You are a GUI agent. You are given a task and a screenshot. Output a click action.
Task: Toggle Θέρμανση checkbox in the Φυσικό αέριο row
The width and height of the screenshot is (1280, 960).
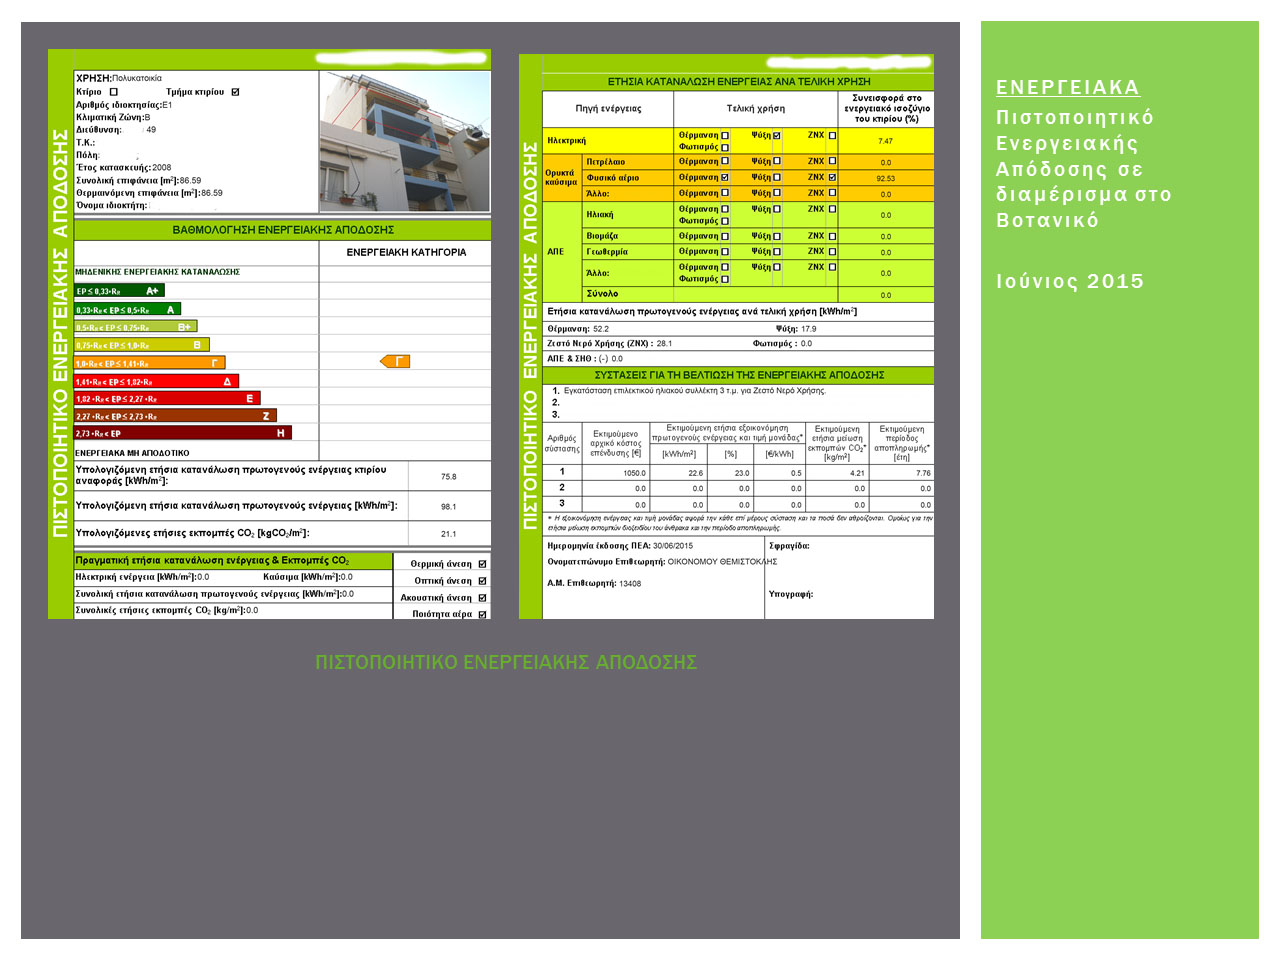[x=725, y=177]
